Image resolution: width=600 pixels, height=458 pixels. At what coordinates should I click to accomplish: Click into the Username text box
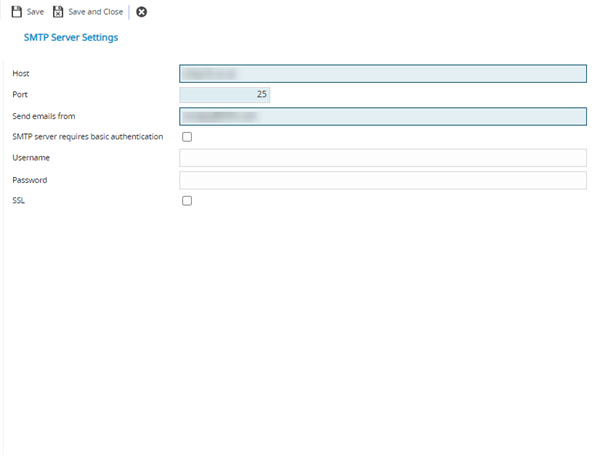point(382,158)
